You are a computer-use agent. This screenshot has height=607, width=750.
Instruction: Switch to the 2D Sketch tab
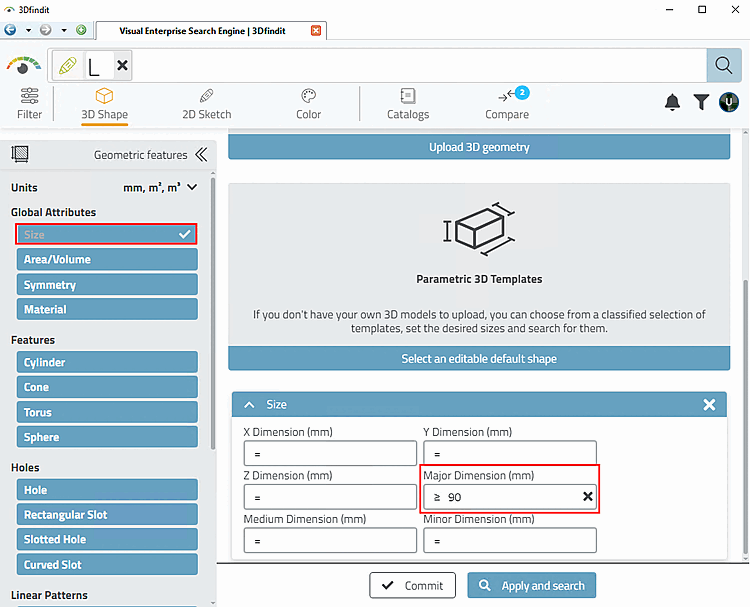pos(207,103)
